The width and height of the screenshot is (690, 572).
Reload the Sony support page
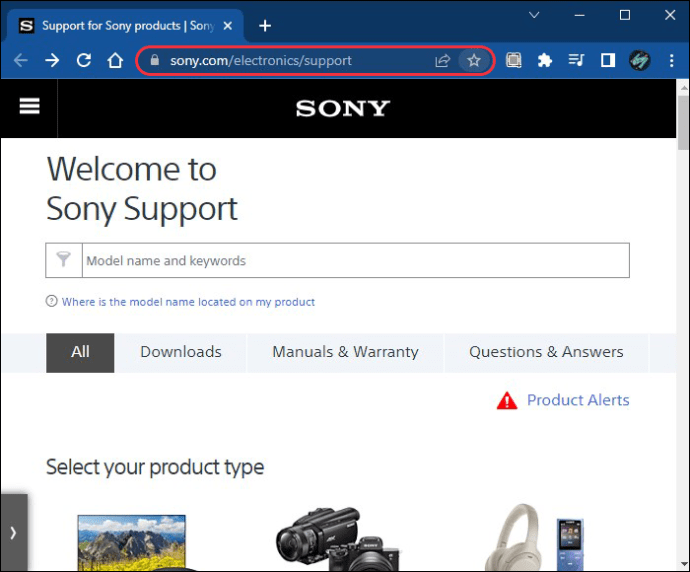[x=84, y=60]
